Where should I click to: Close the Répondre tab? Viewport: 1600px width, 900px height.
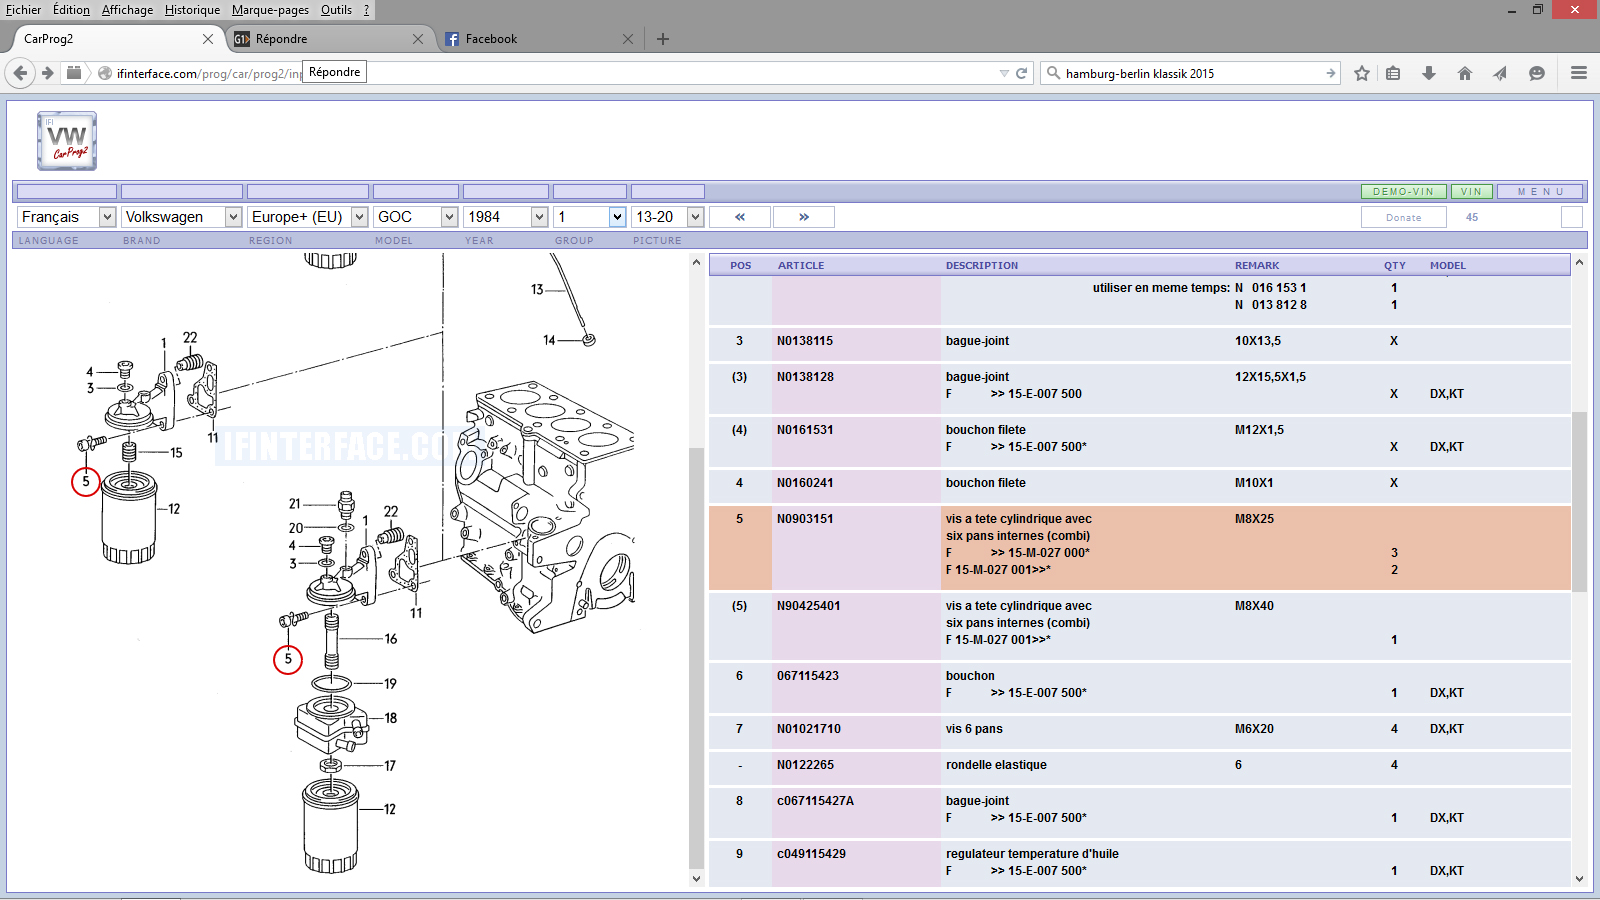coord(418,39)
